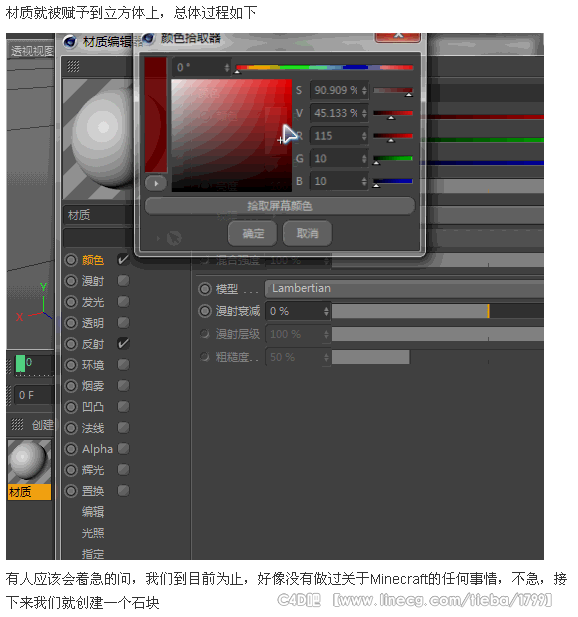Viewport: 578px width, 617px height.
Task: Open the 模型 Lambertian dropdown
Action: [404, 289]
